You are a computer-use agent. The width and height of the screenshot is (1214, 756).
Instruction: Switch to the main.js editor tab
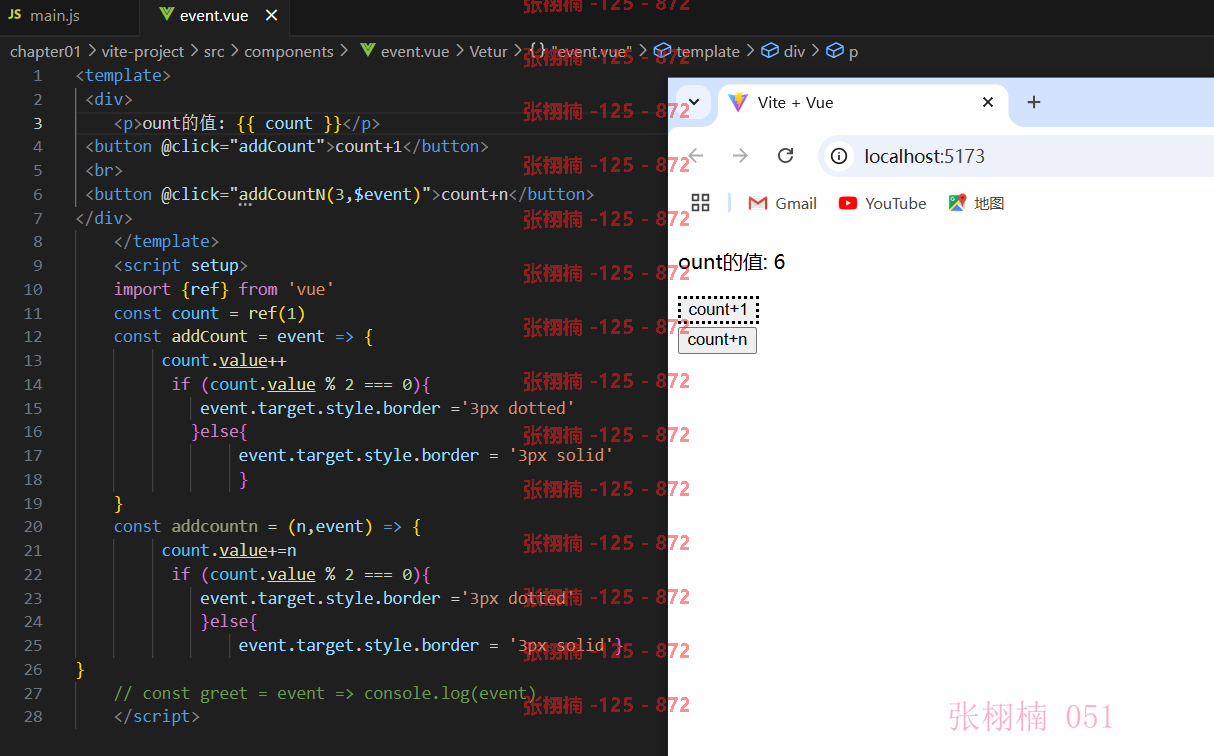pyautogui.click(x=54, y=16)
